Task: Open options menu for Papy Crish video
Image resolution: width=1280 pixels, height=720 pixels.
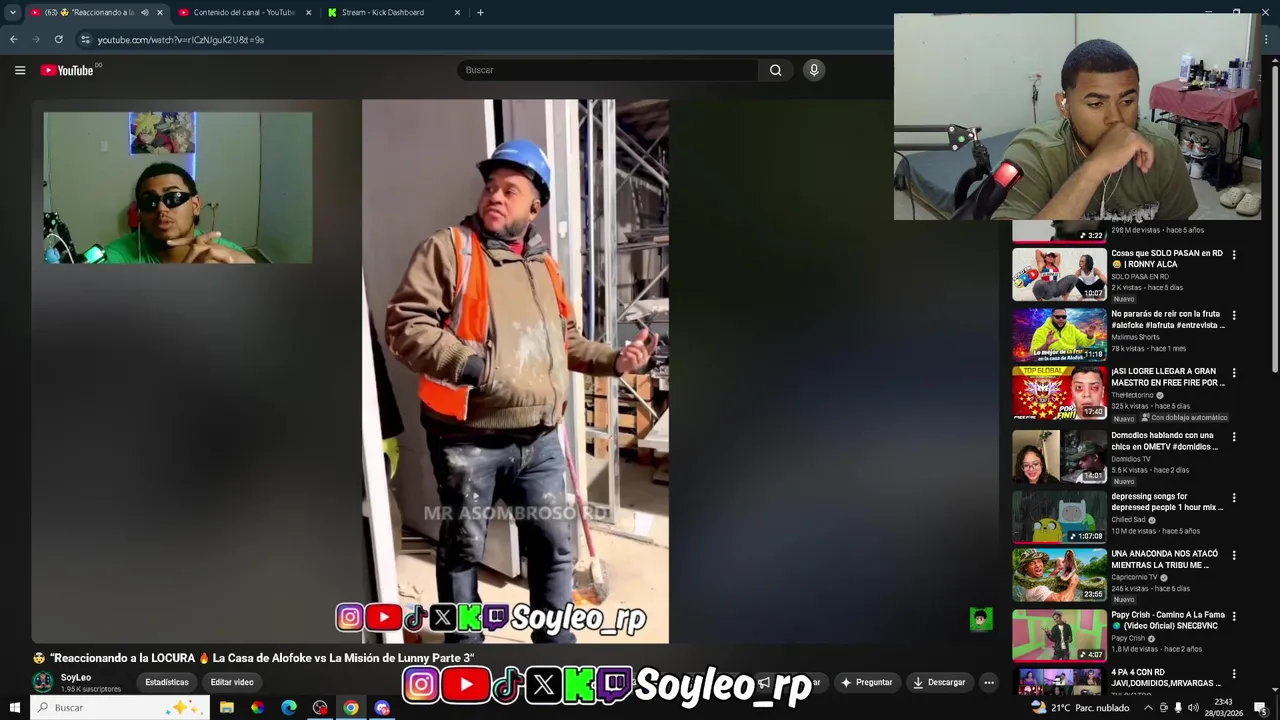Action: click(x=1234, y=616)
